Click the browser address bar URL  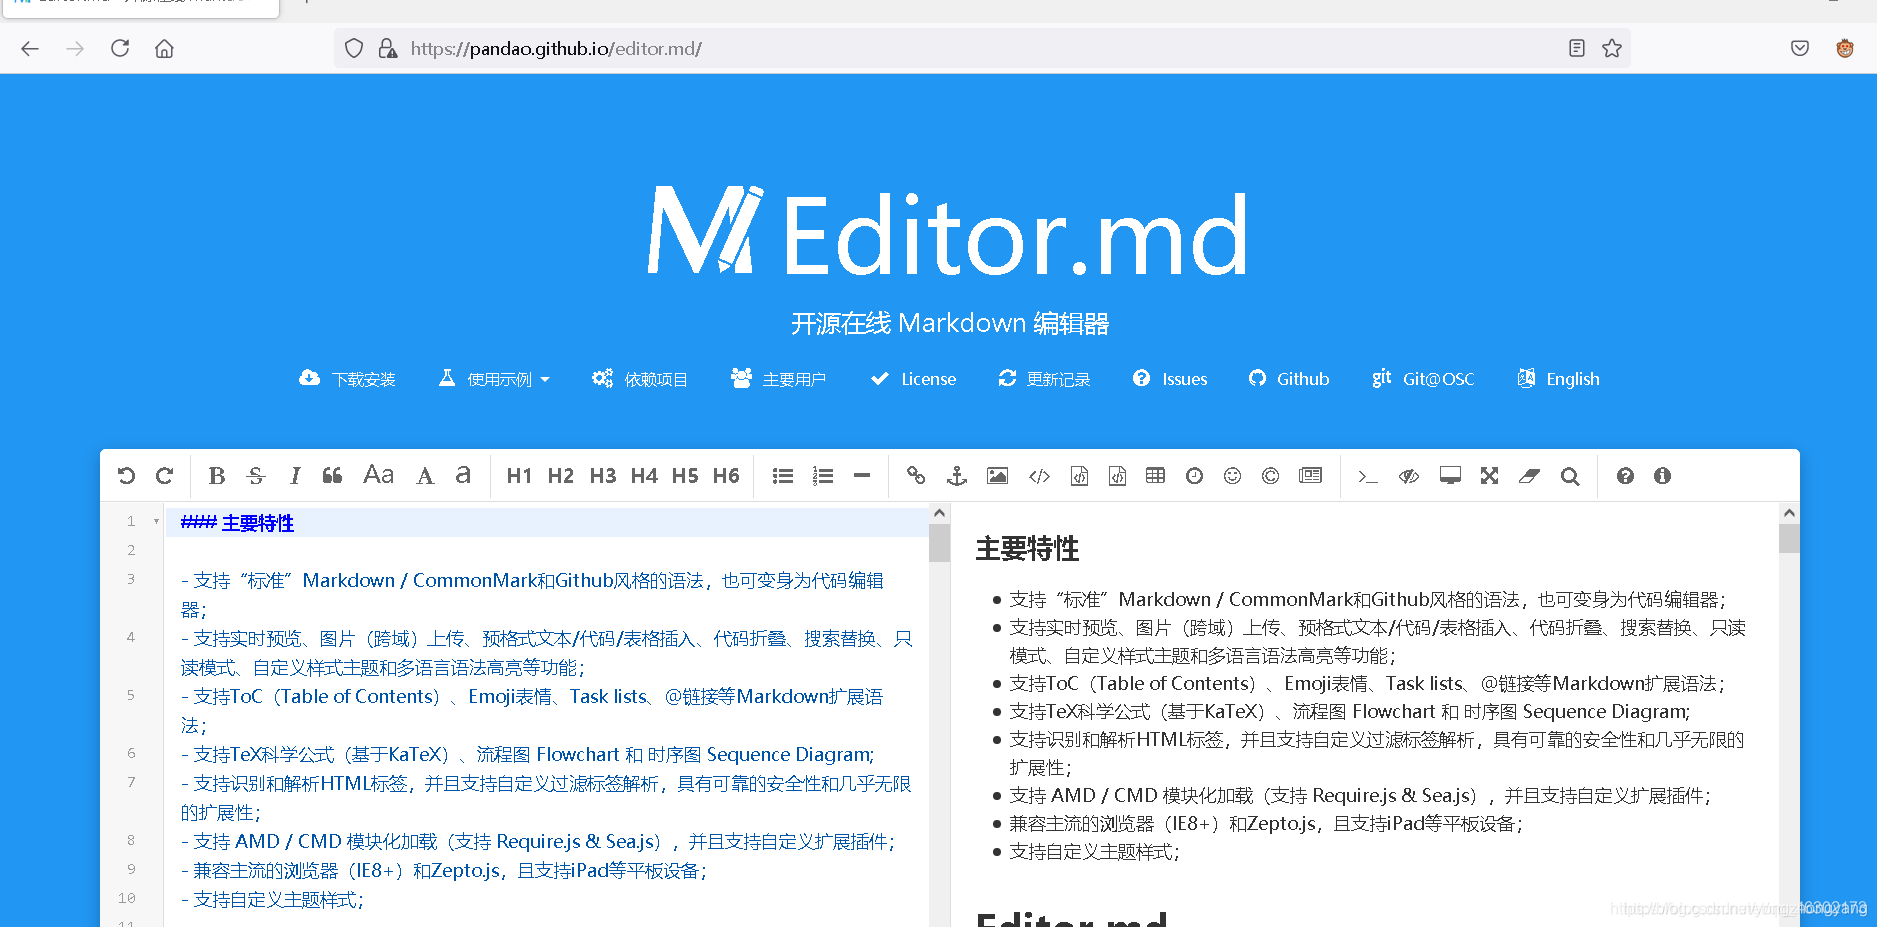click(x=556, y=48)
